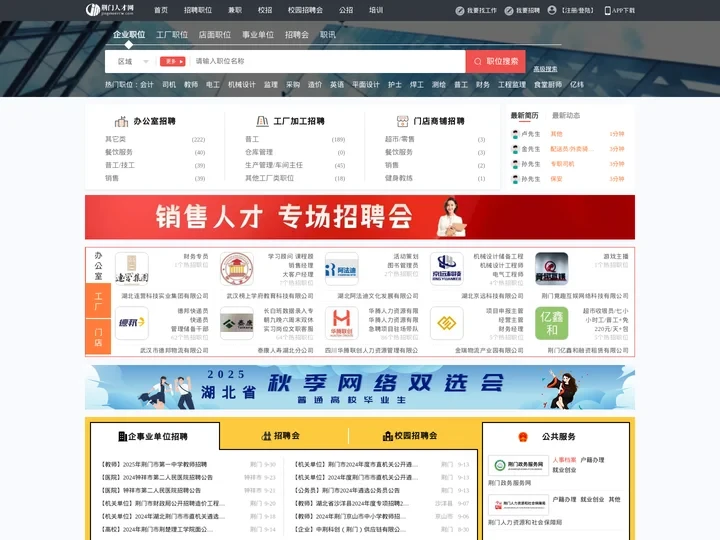Switch to the 校园招聘会 yellow tab
This screenshot has height=540, width=720.
(410, 436)
